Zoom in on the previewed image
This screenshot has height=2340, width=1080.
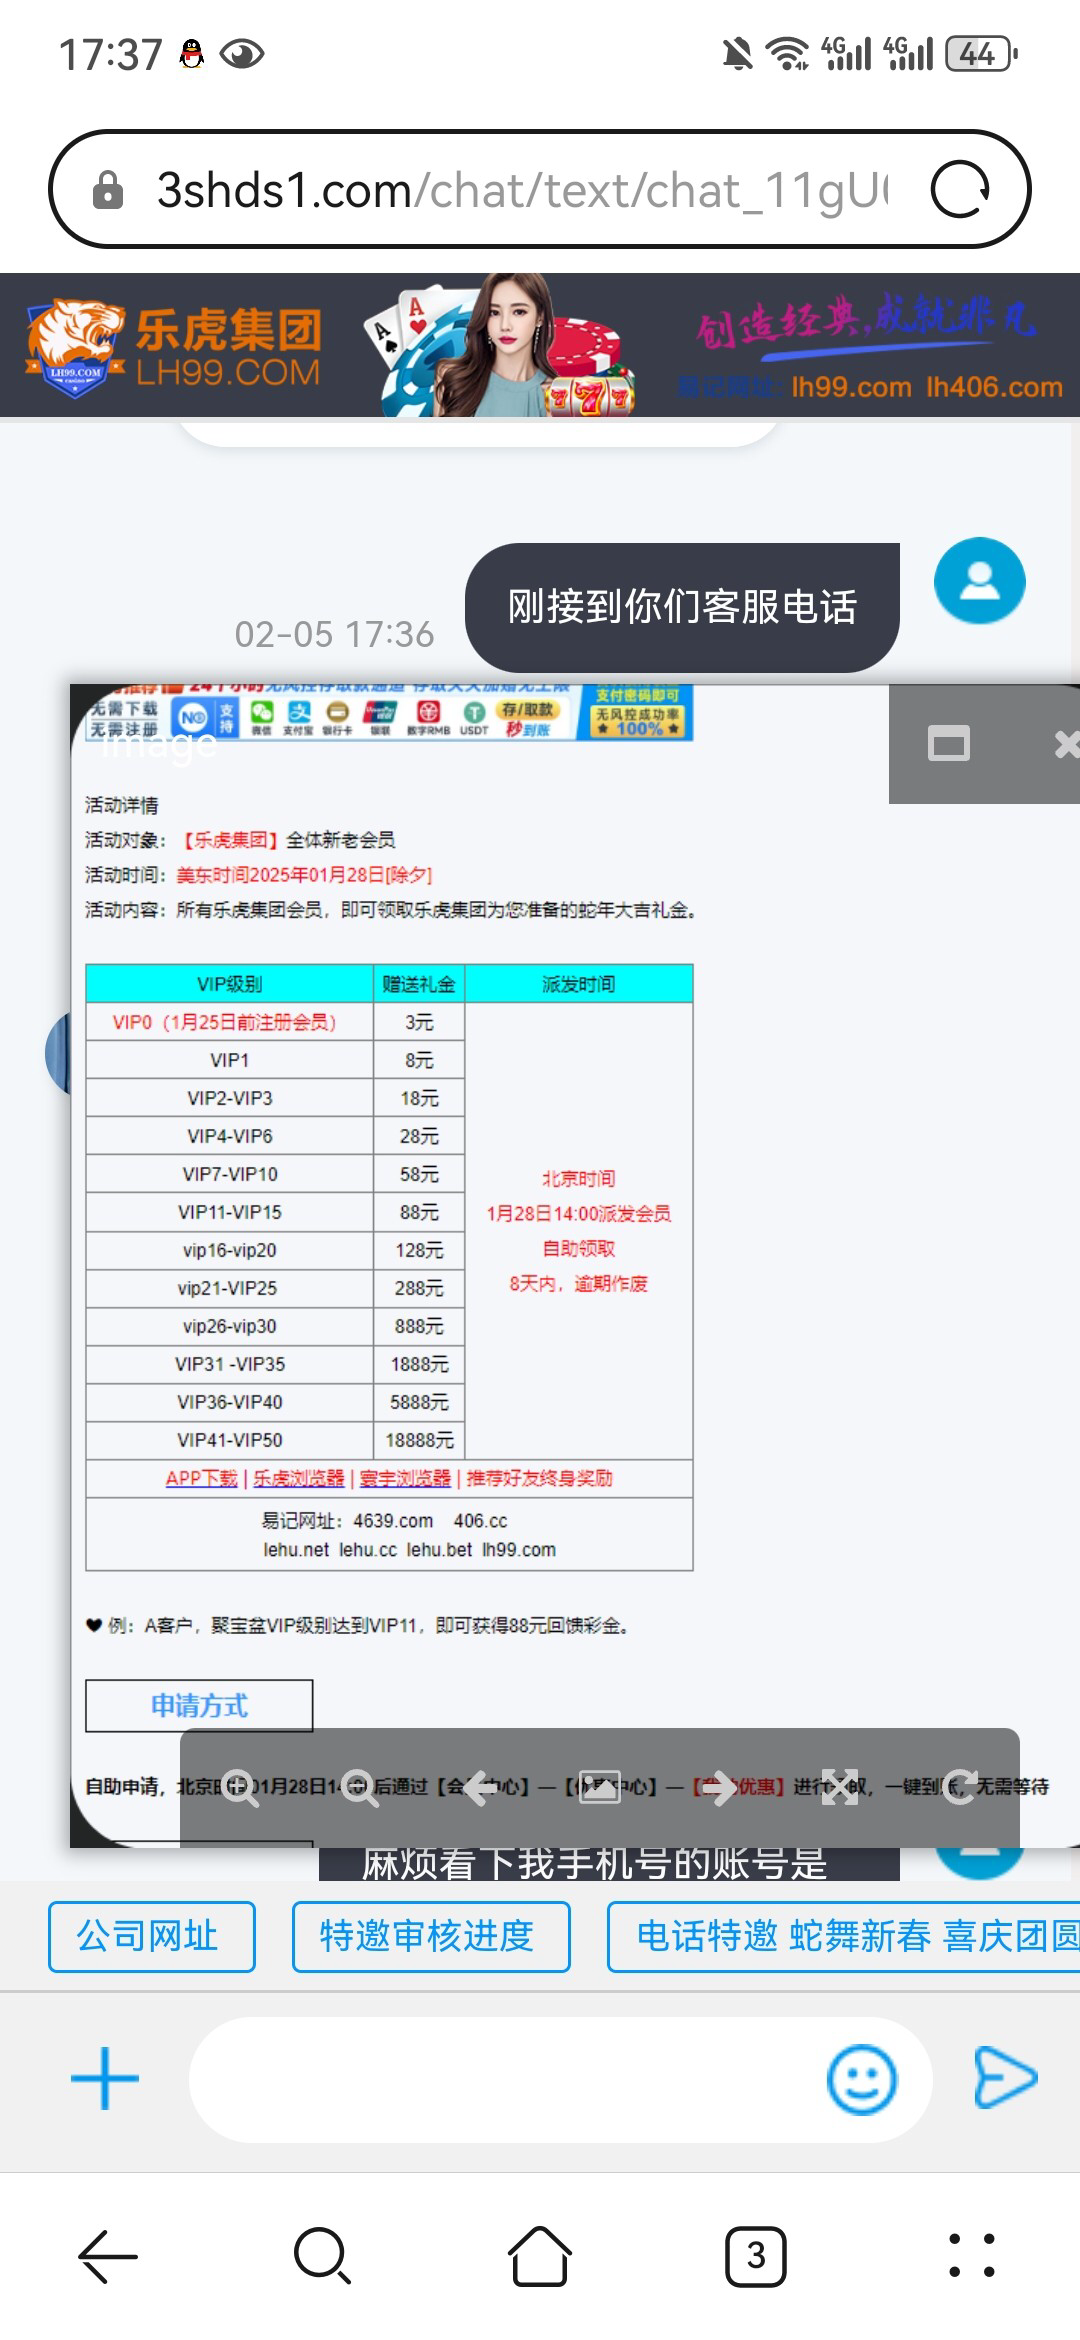click(240, 1786)
